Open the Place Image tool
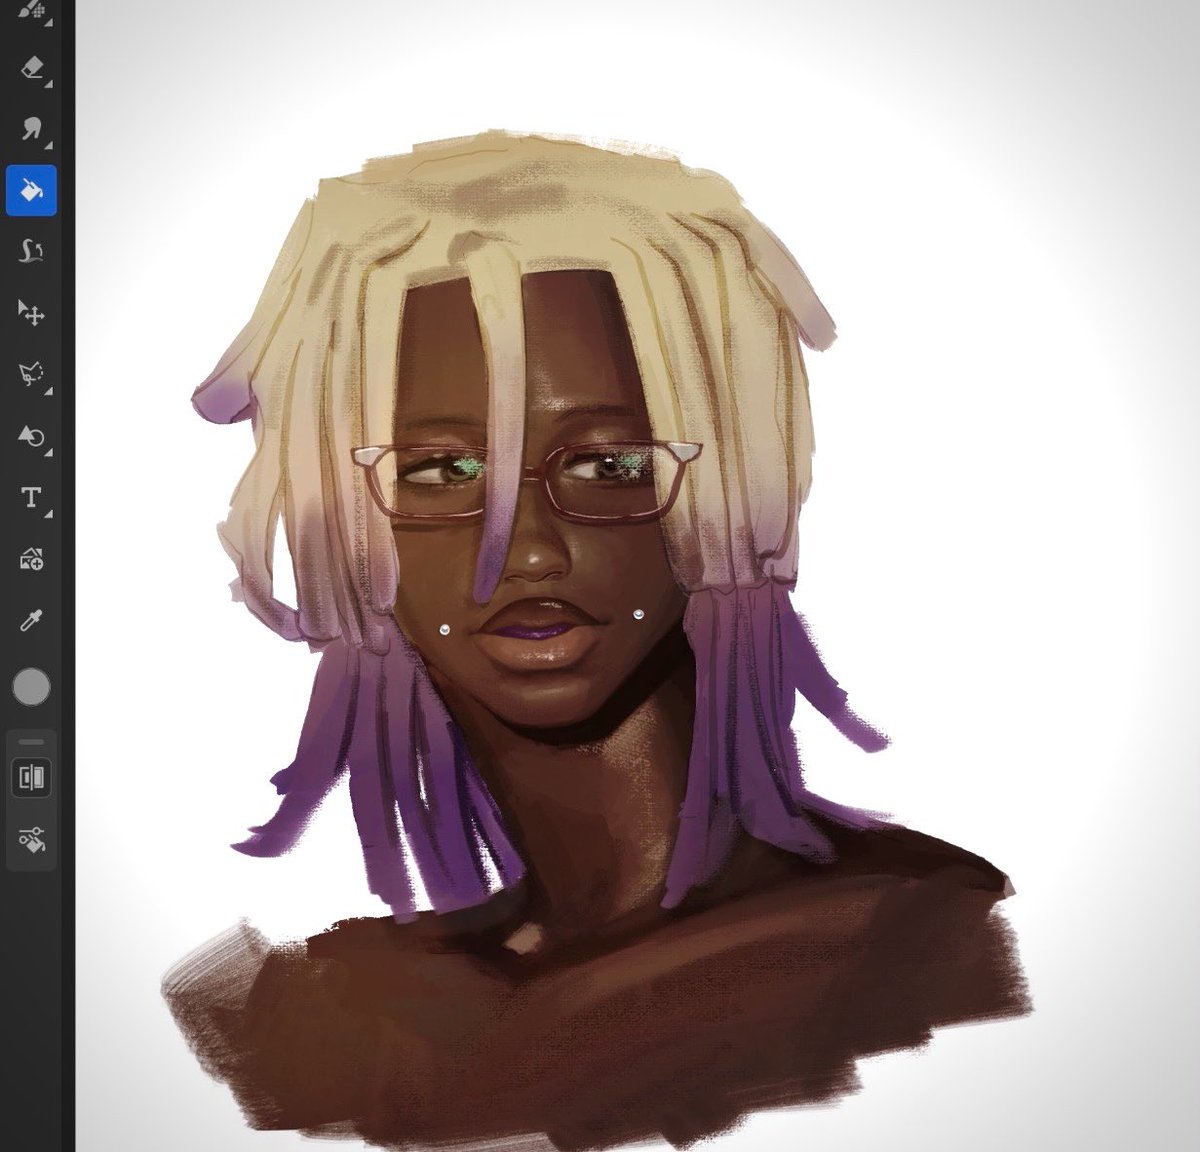The height and width of the screenshot is (1152, 1200). click(31, 559)
